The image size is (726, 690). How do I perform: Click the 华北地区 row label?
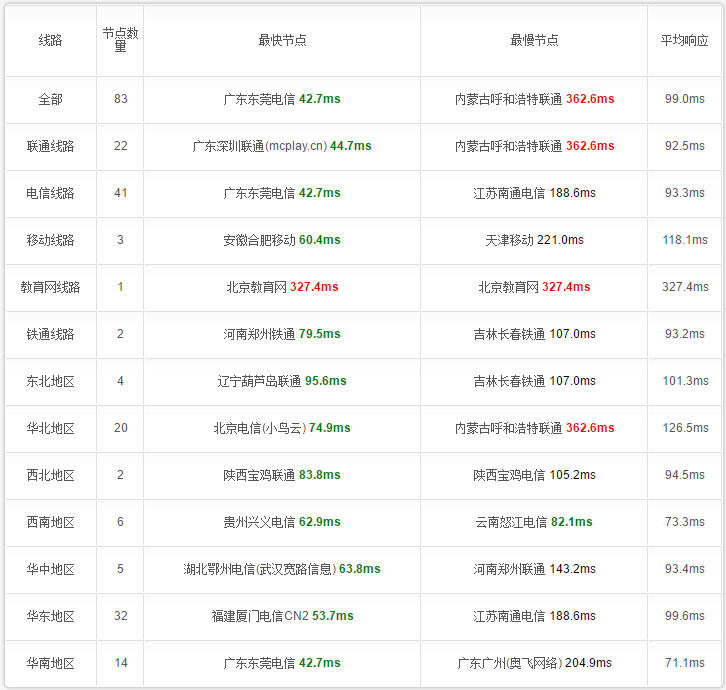click(50, 428)
